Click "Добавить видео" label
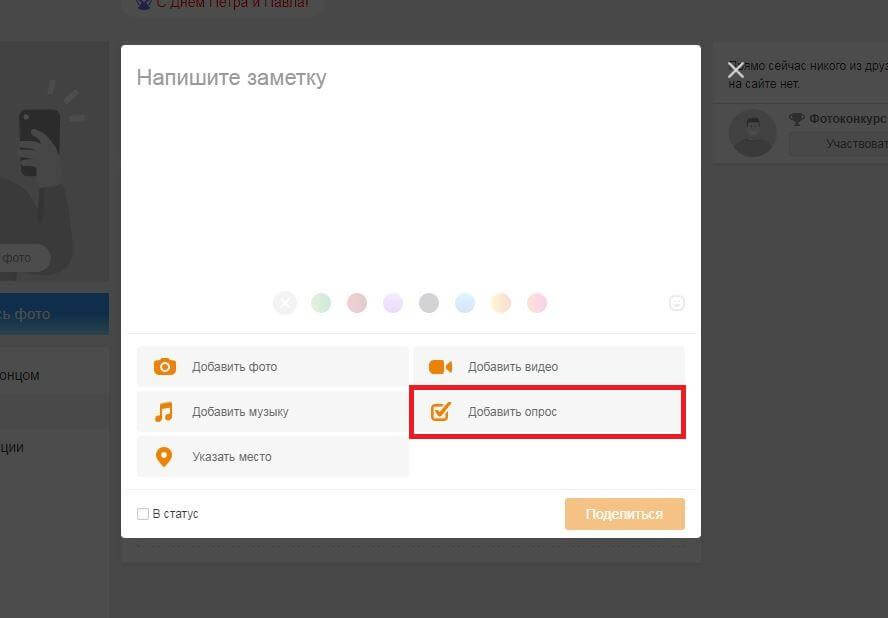Image resolution: width=888 pixels, height=618 pixels. click(513, 367)
